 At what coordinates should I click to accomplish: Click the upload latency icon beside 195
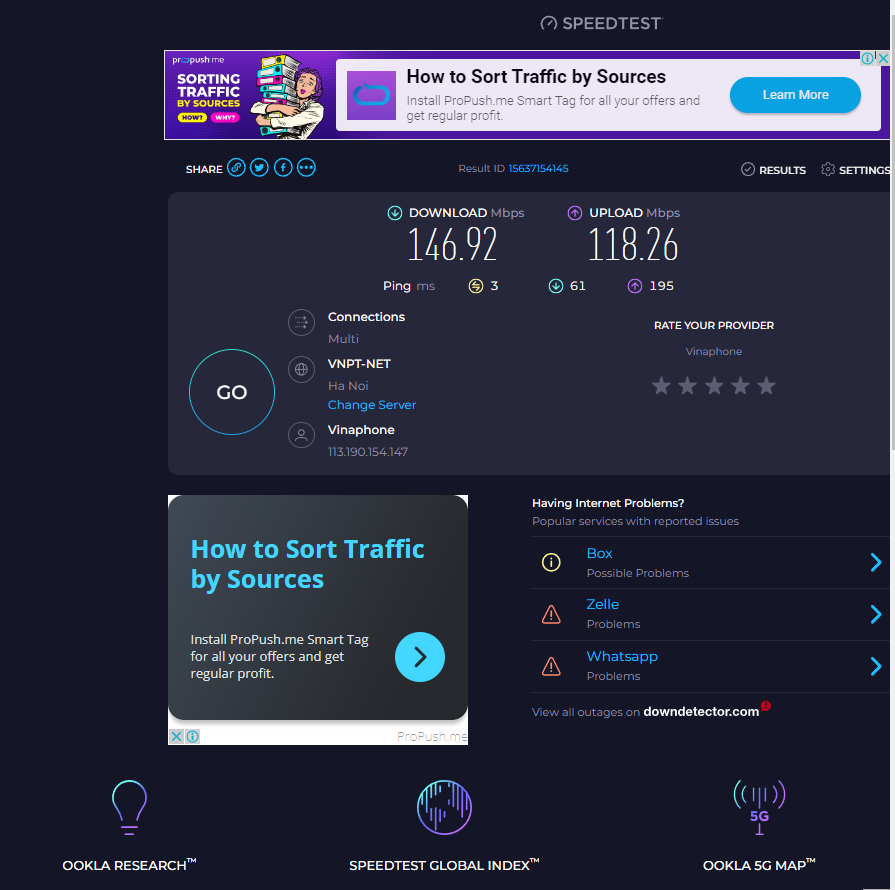pos(635,286)
